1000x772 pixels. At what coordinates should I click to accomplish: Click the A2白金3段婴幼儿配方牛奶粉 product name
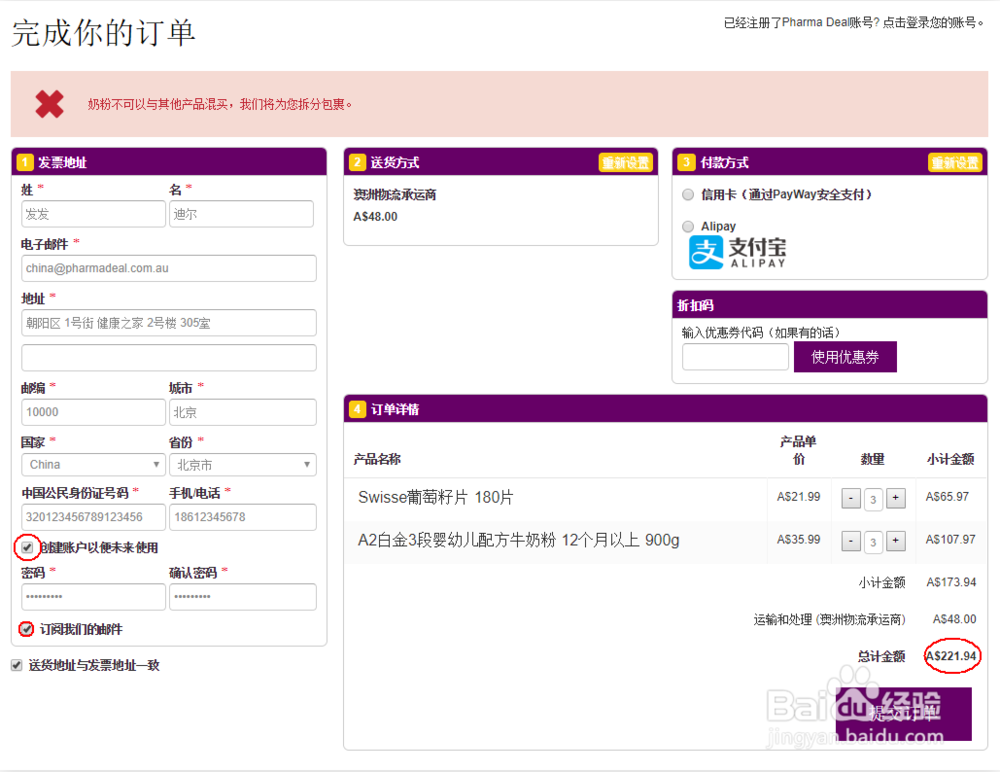tap(518, 540)
